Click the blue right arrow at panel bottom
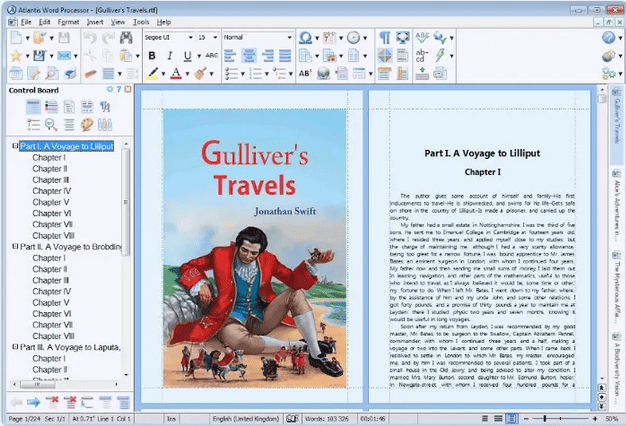This screenshot has width=626, height=426. (x=34, y=402)
